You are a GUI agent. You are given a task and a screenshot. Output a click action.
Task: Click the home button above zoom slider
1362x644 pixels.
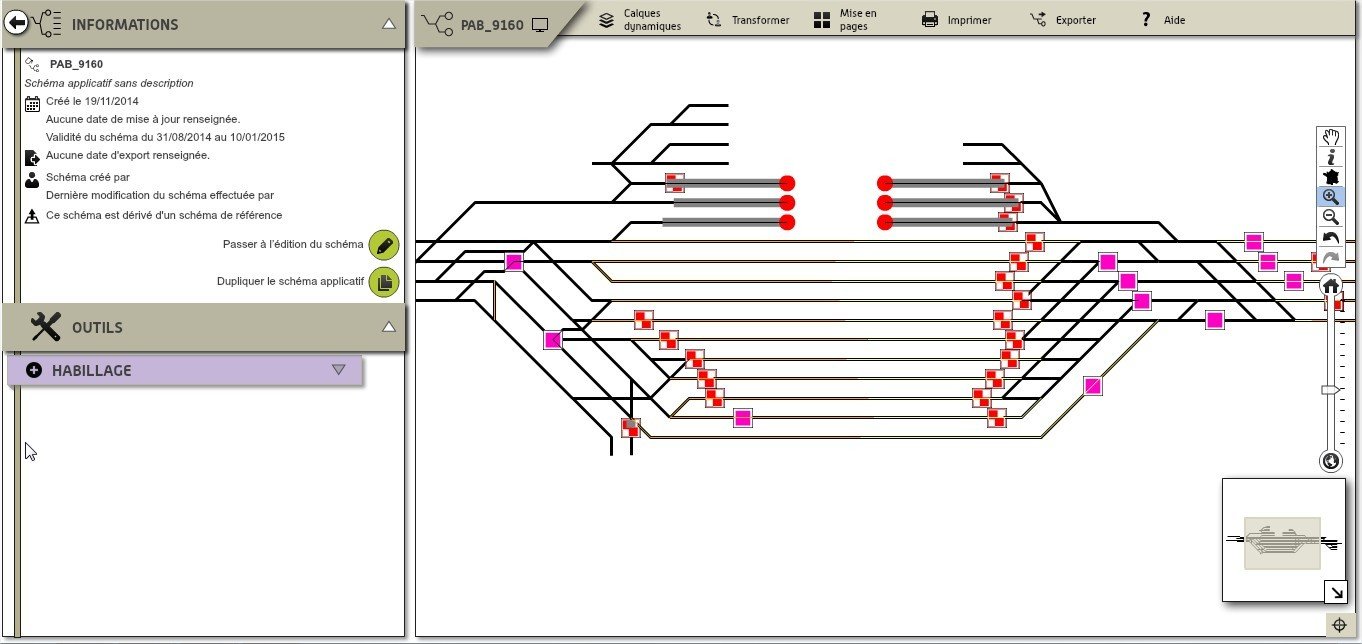(x=1331, y=285)
